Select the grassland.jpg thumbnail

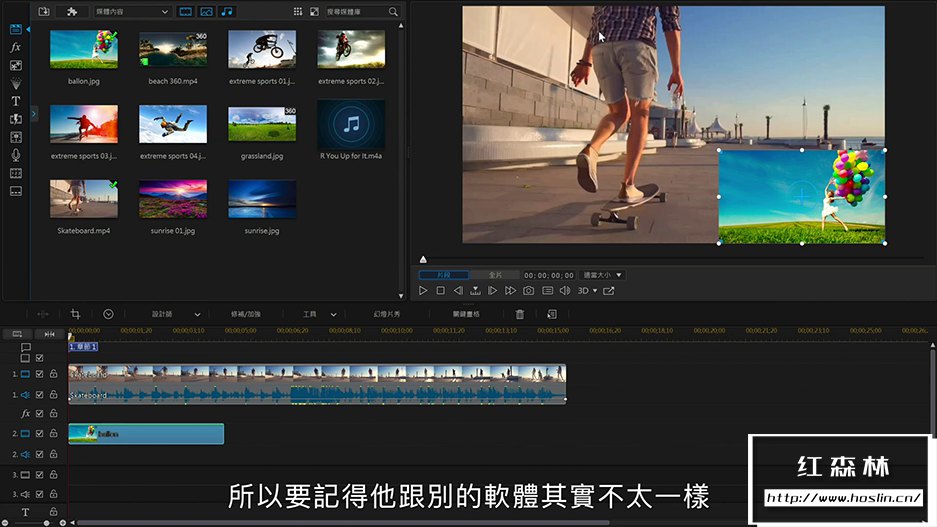(262, 124)
